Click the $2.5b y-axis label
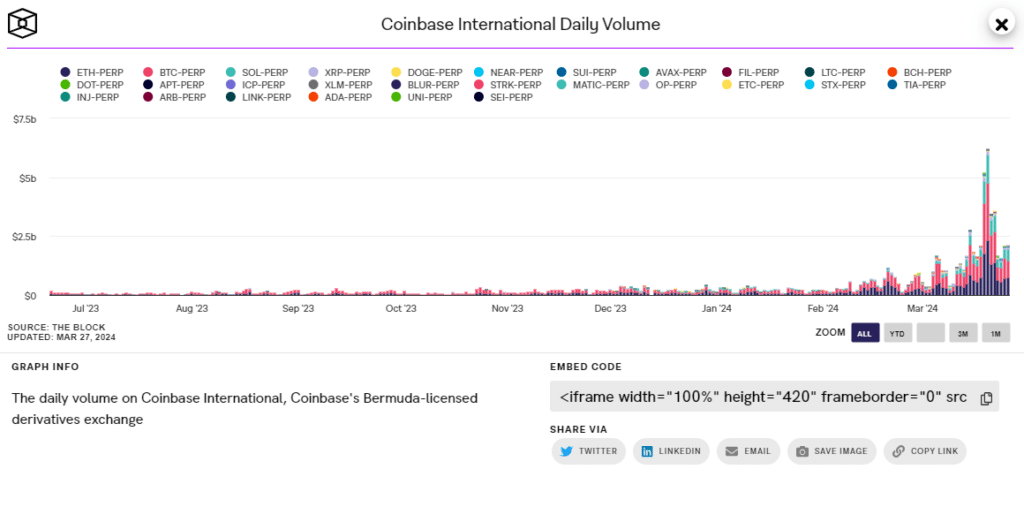The image size is (1024, 507). coord(24,237)
